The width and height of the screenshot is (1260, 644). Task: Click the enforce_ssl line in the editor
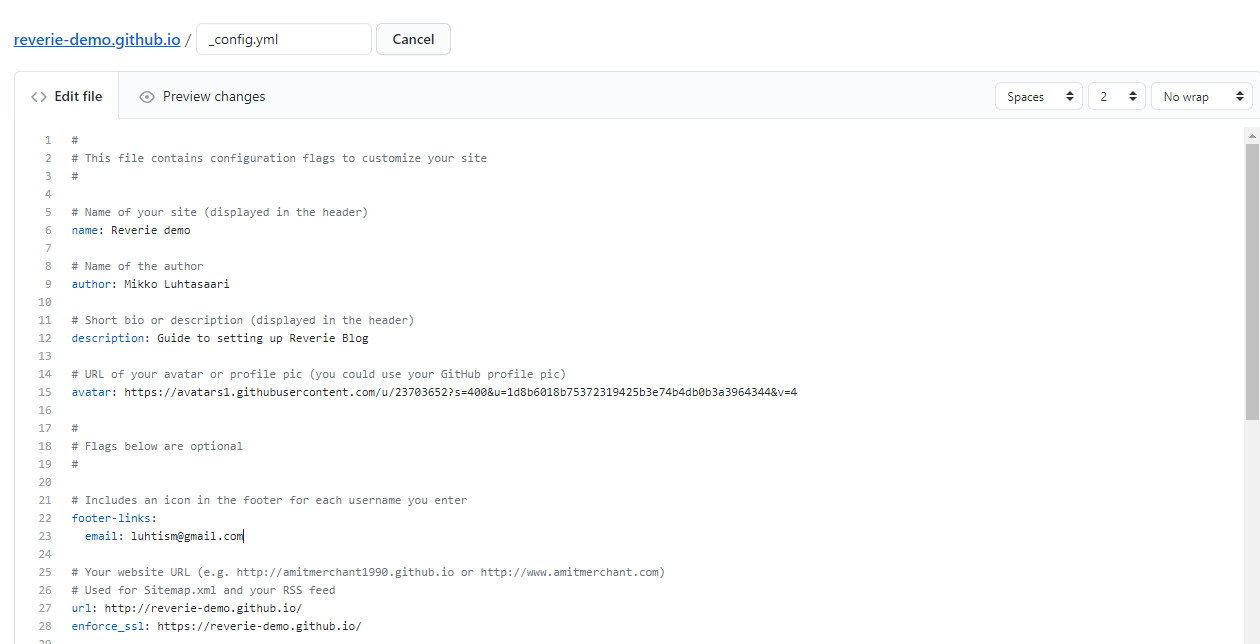[215, 625]
